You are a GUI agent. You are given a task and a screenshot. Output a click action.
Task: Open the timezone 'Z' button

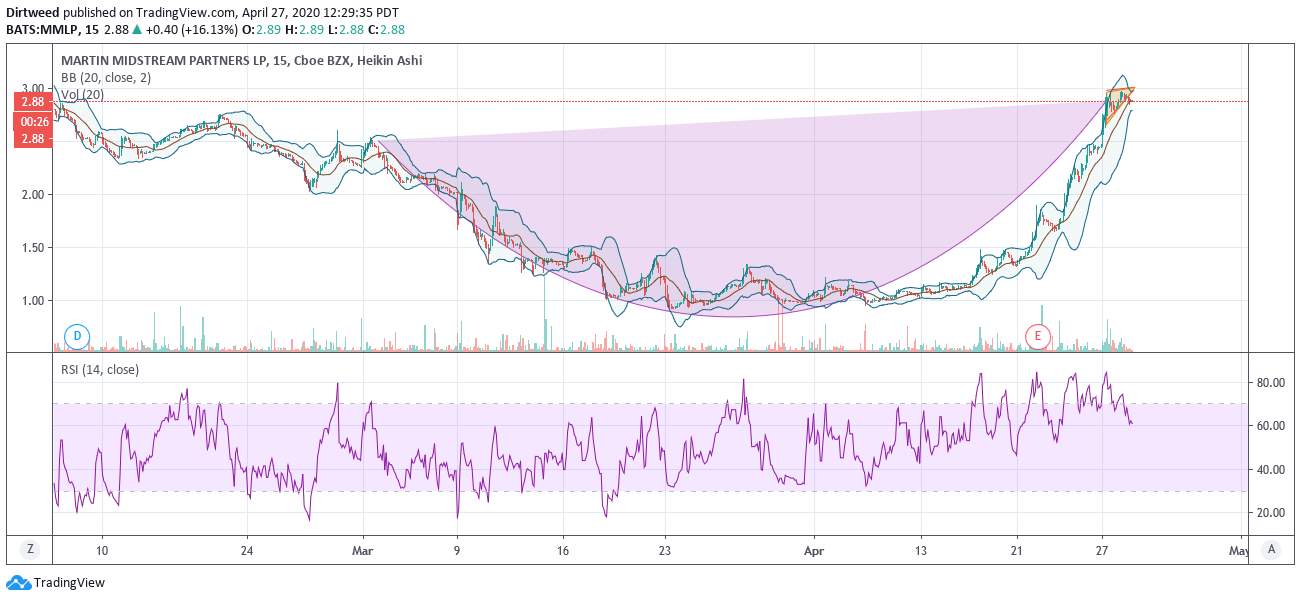click(30, 549)
